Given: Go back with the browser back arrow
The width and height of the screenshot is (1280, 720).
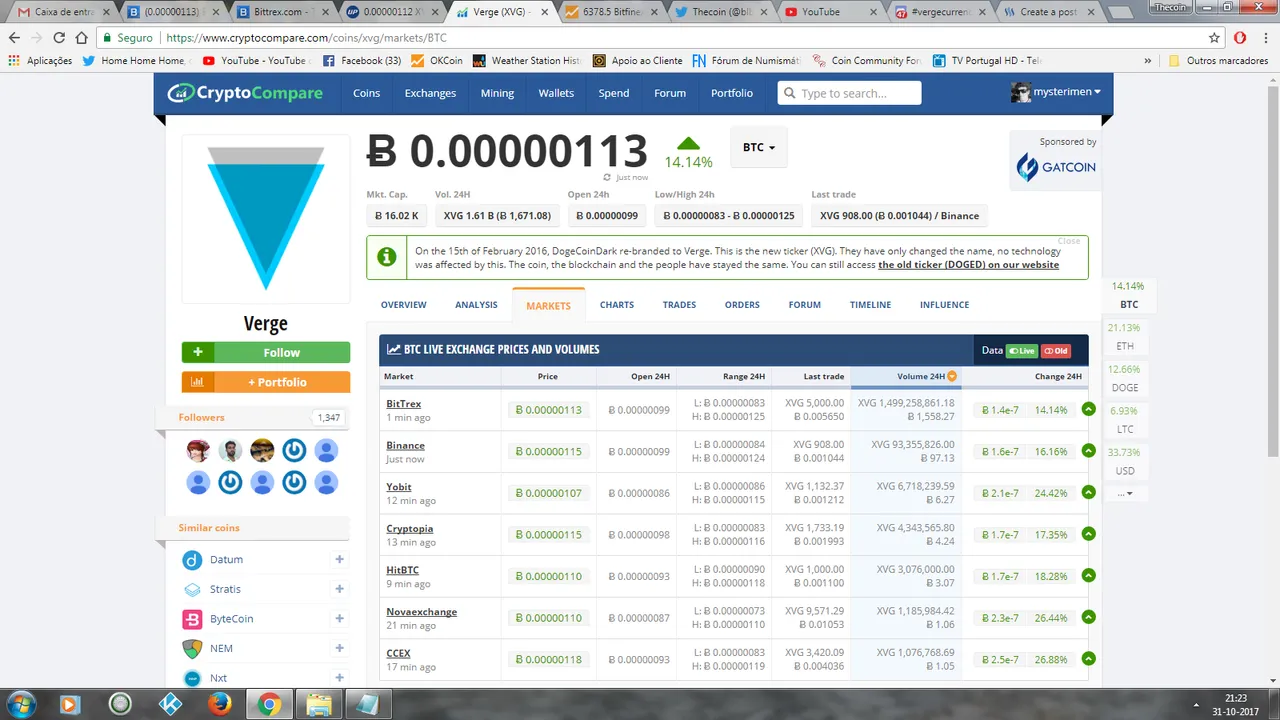Looking at the screenshot, I should [14, 37].
